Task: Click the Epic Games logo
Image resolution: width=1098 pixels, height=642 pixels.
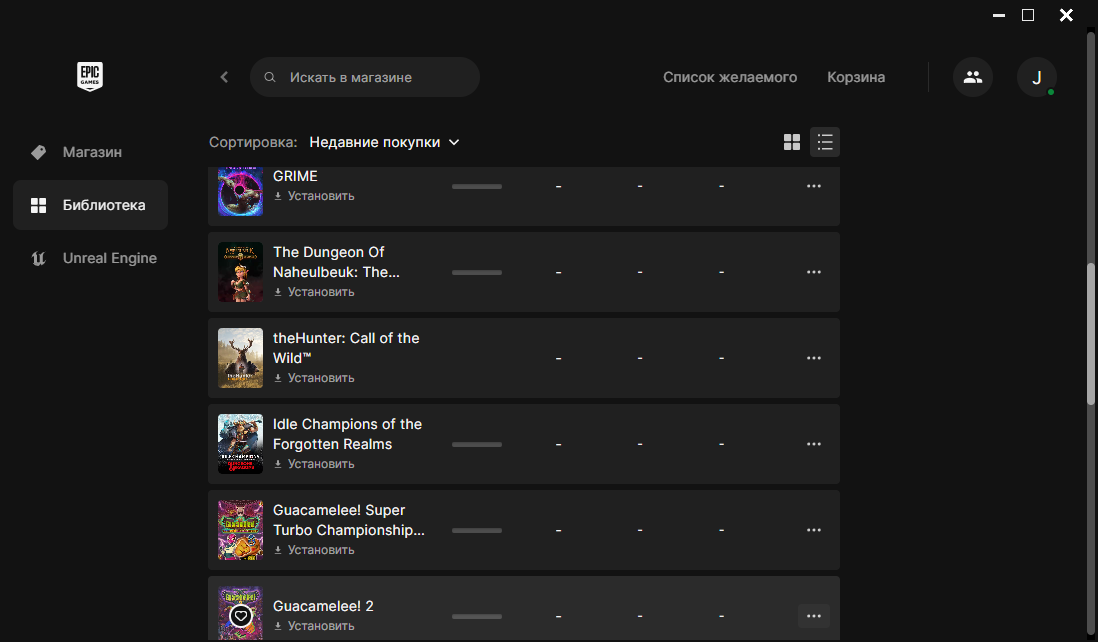Action: [x=90, y=77]
